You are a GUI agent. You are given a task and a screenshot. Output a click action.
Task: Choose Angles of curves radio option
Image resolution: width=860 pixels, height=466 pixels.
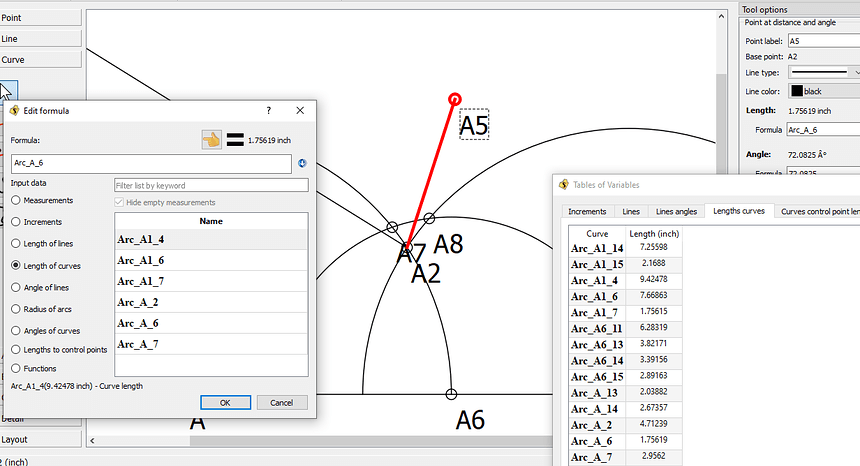coord(16,331)
